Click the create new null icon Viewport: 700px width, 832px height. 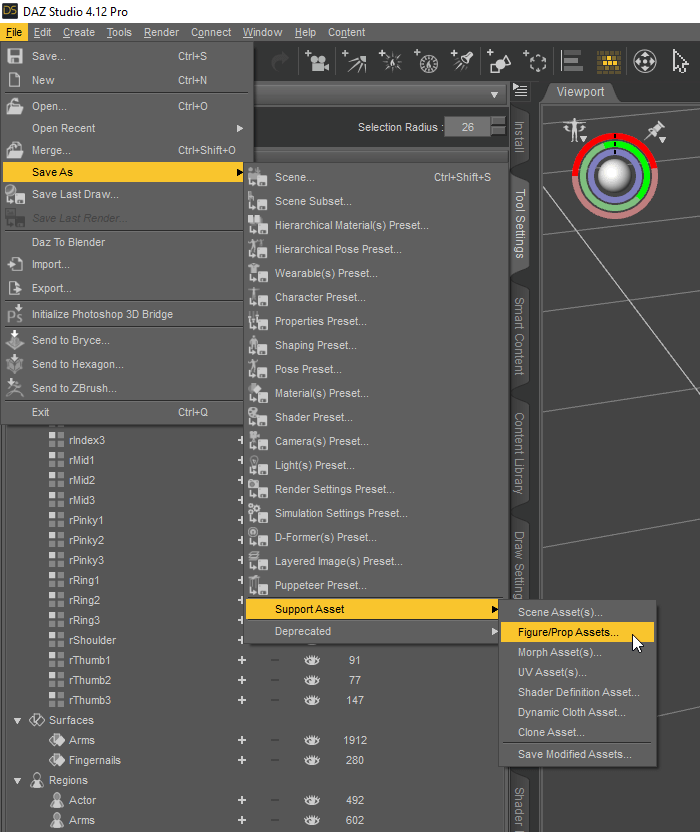(535, 62)
